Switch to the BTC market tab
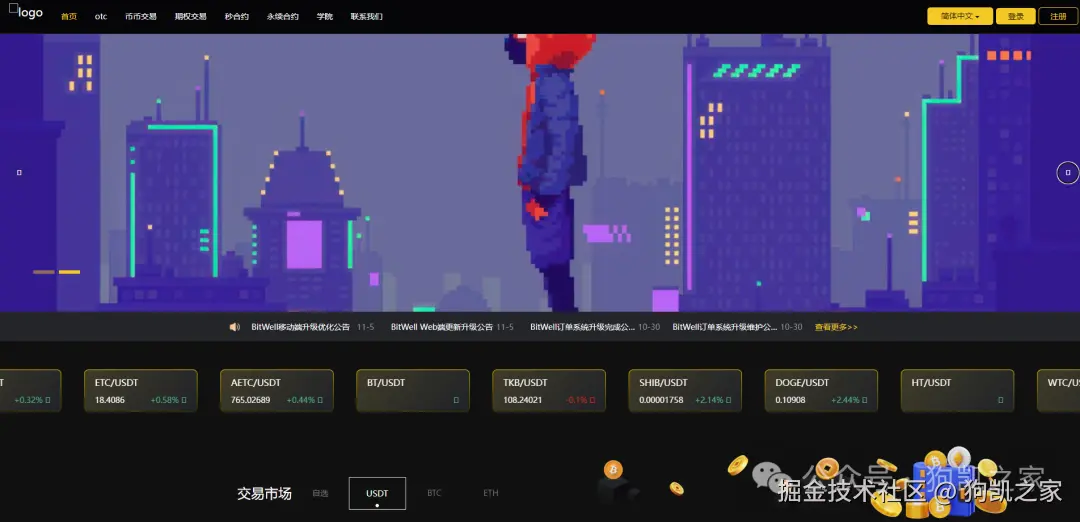Viewport: 1080px width, 522px height. (x=434, y=493)
